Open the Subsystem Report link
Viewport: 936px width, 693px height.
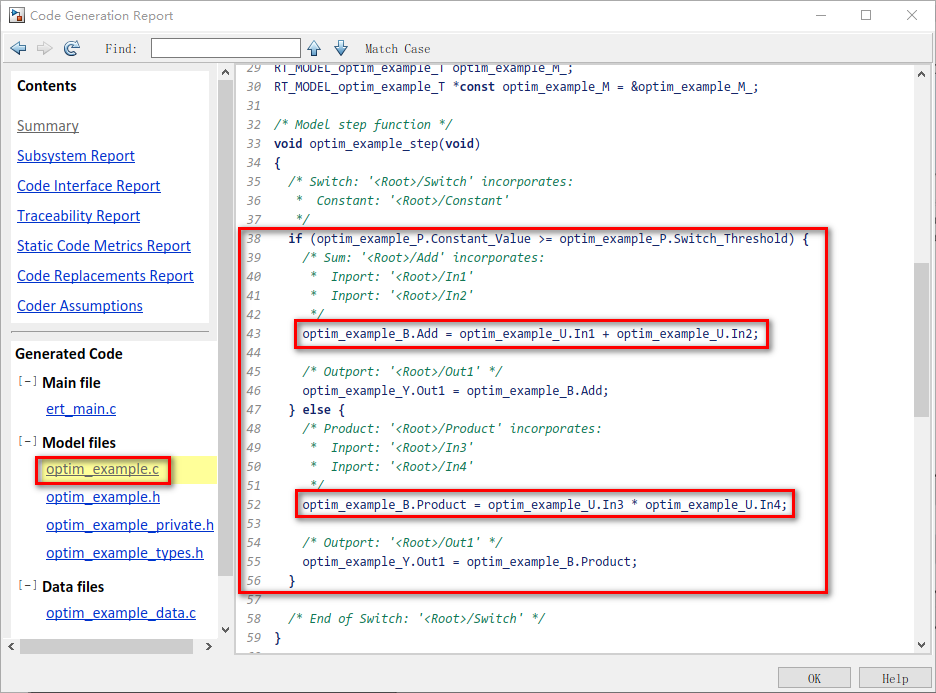76,156
